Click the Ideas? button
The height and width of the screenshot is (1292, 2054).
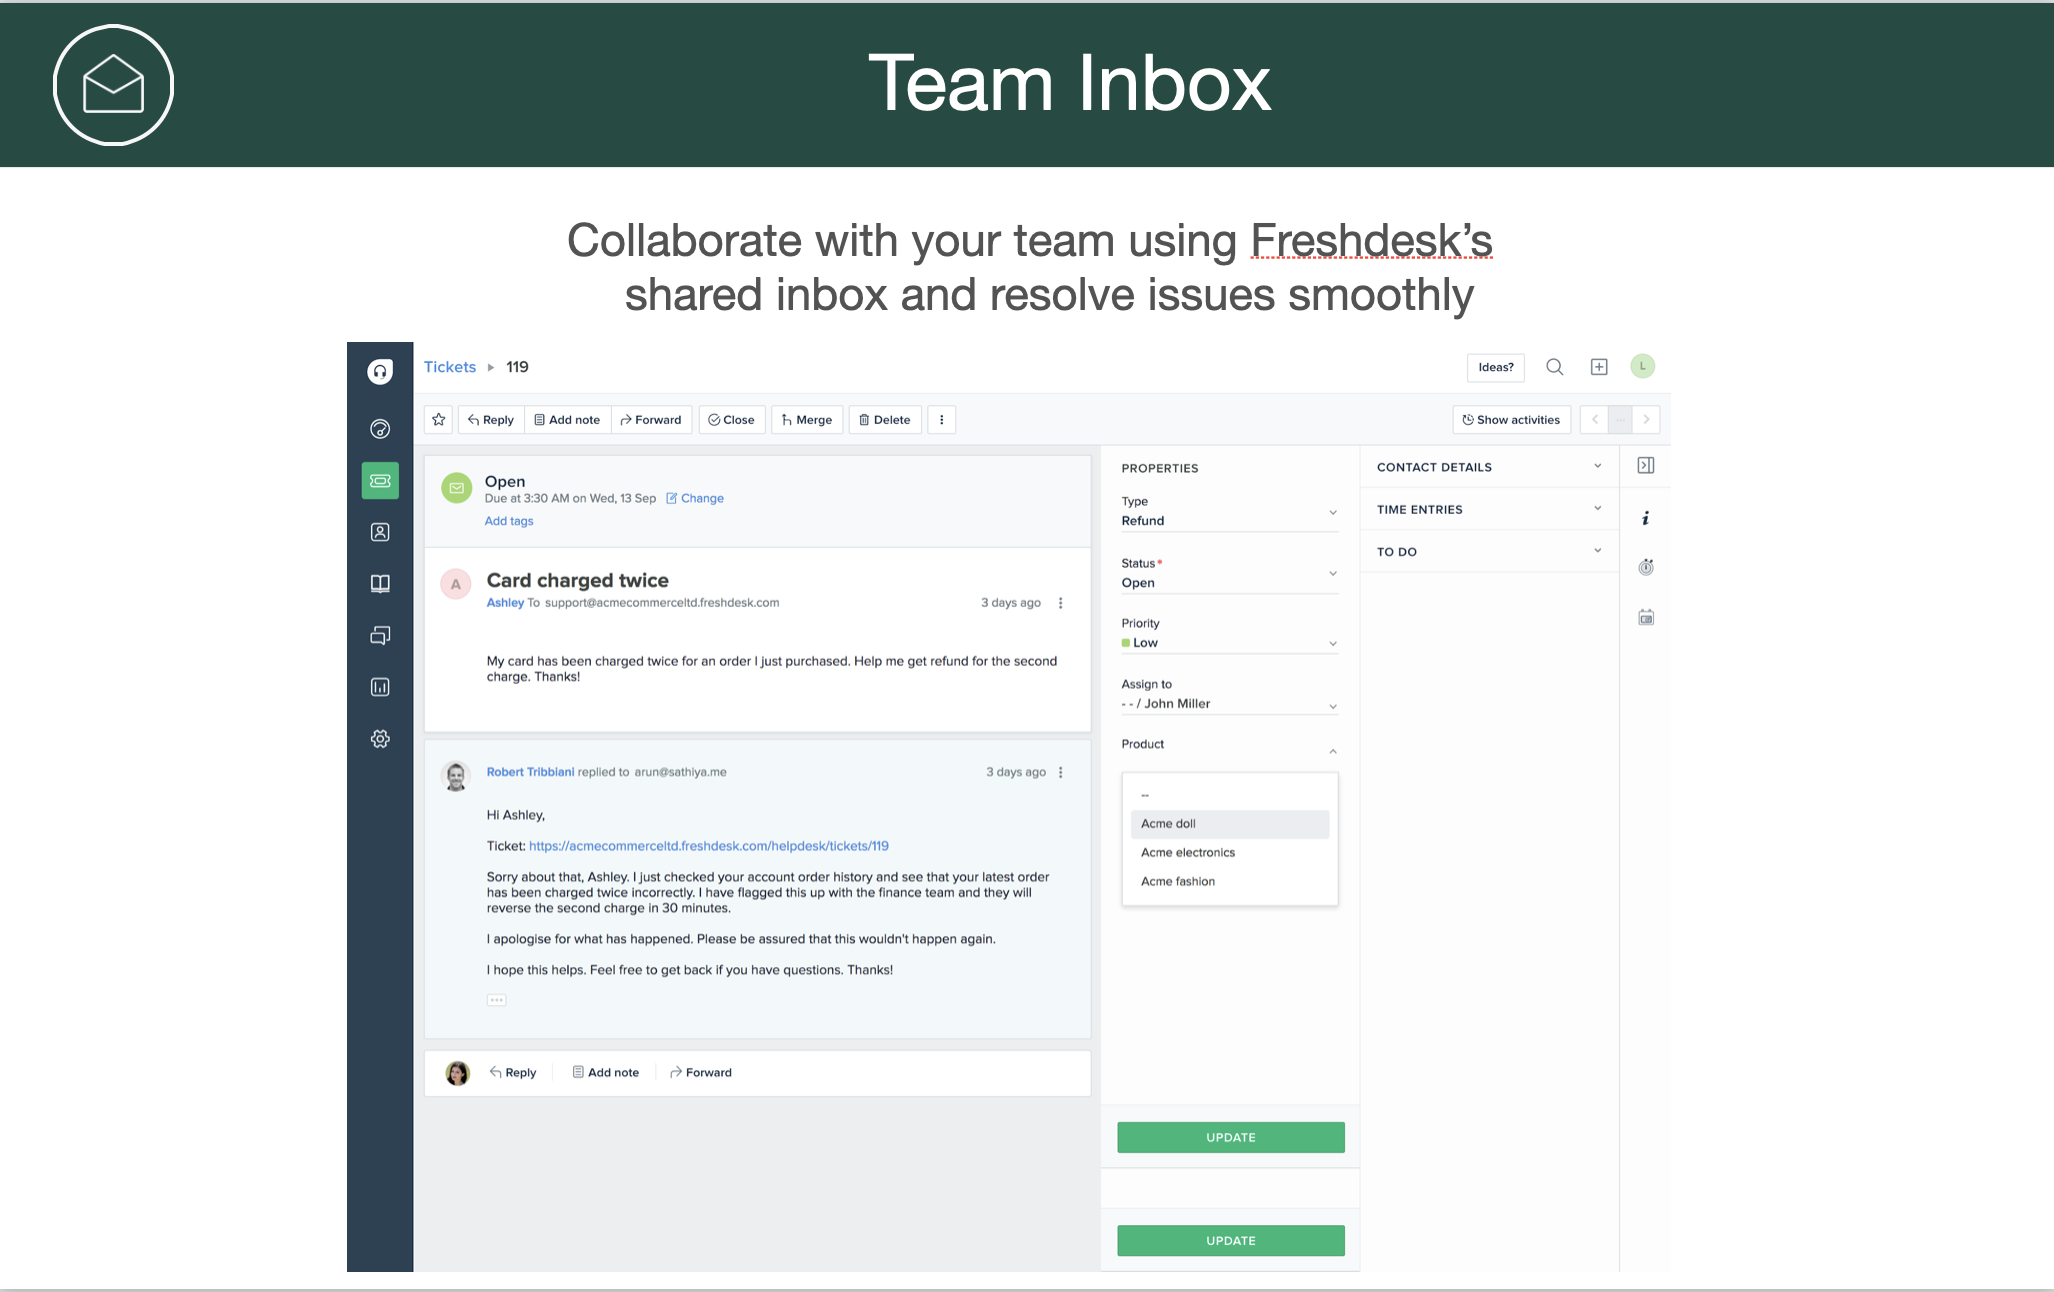(1496, 367)
